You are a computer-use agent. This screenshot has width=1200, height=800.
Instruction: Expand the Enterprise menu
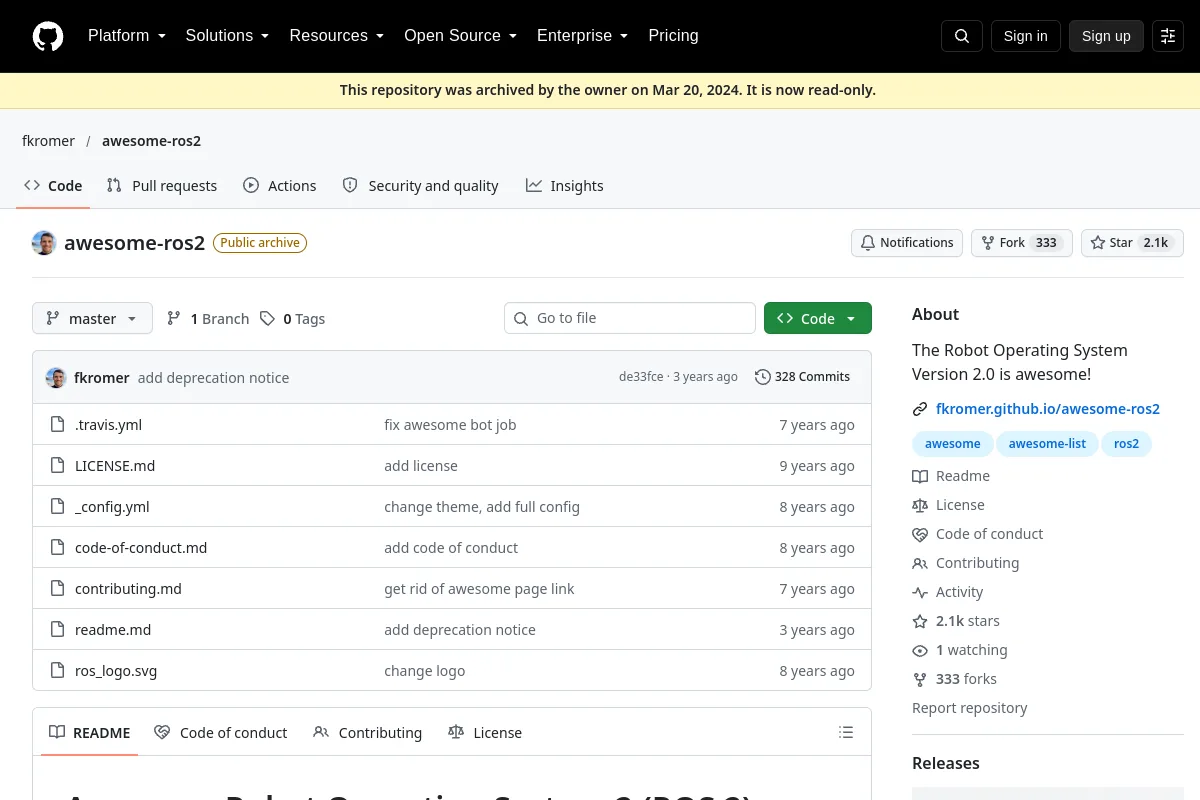coord(582,36)
